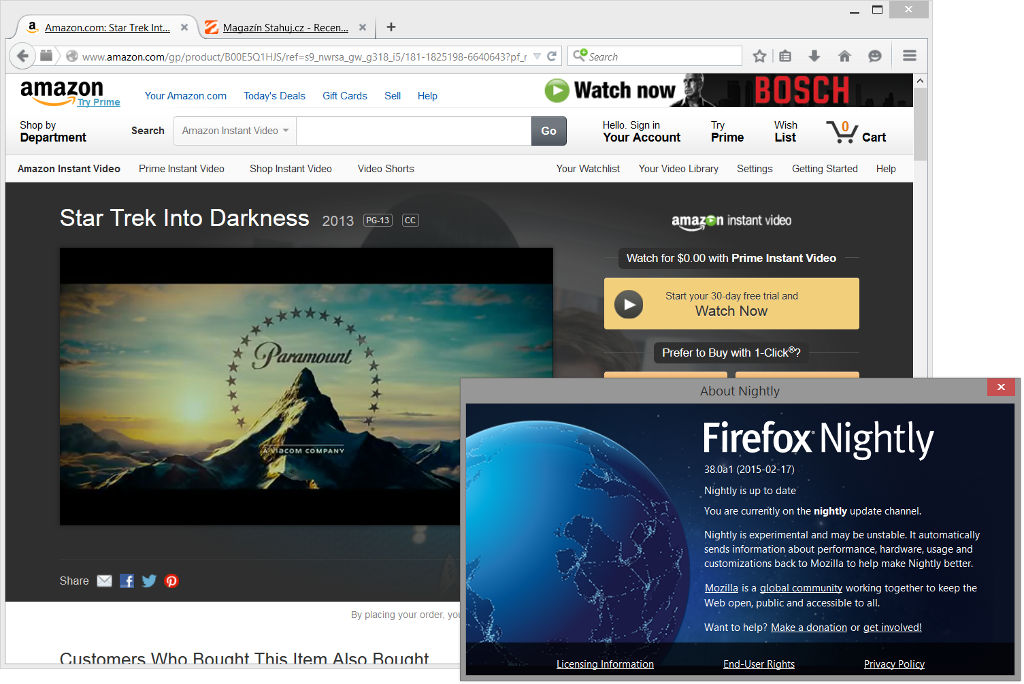
Task: Open Settings in the video nav bar
Action: pos(755,169)
